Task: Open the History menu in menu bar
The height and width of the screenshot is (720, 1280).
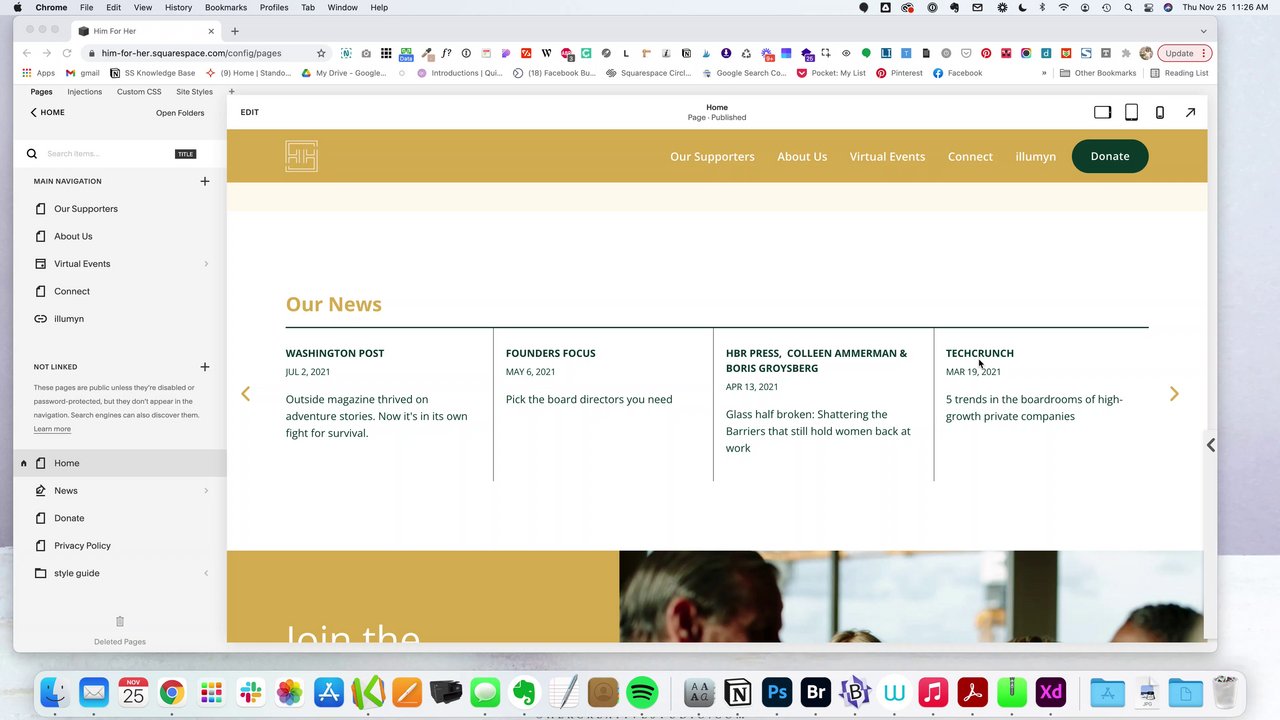Action: pyautogui.click(x=178, y=7)
